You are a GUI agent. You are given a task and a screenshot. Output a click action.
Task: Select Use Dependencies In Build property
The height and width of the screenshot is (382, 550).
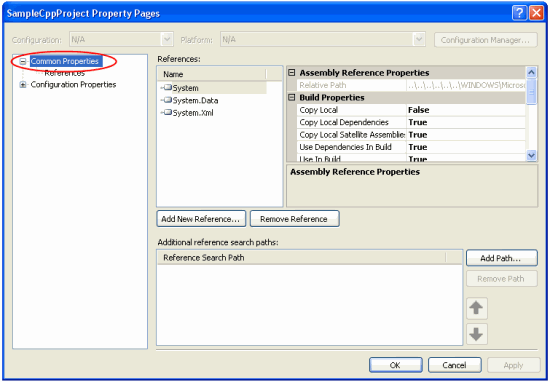pos(351,147)
